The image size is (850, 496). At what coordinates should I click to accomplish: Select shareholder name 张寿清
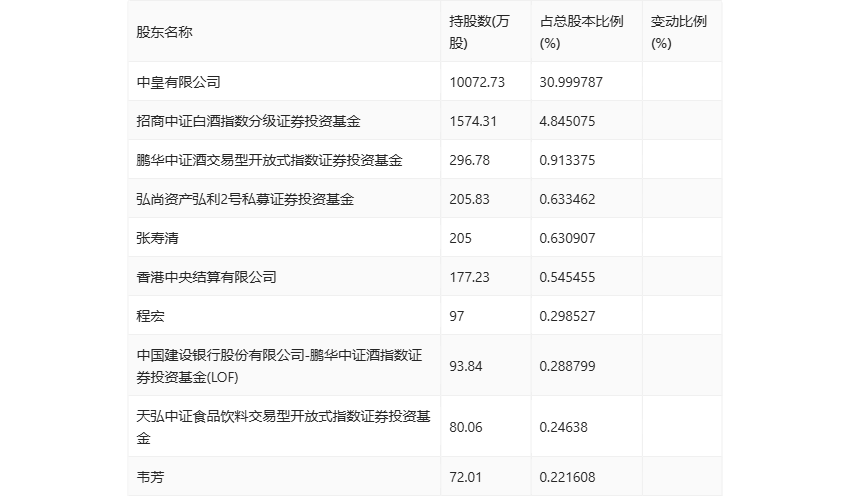coord(157,238)
